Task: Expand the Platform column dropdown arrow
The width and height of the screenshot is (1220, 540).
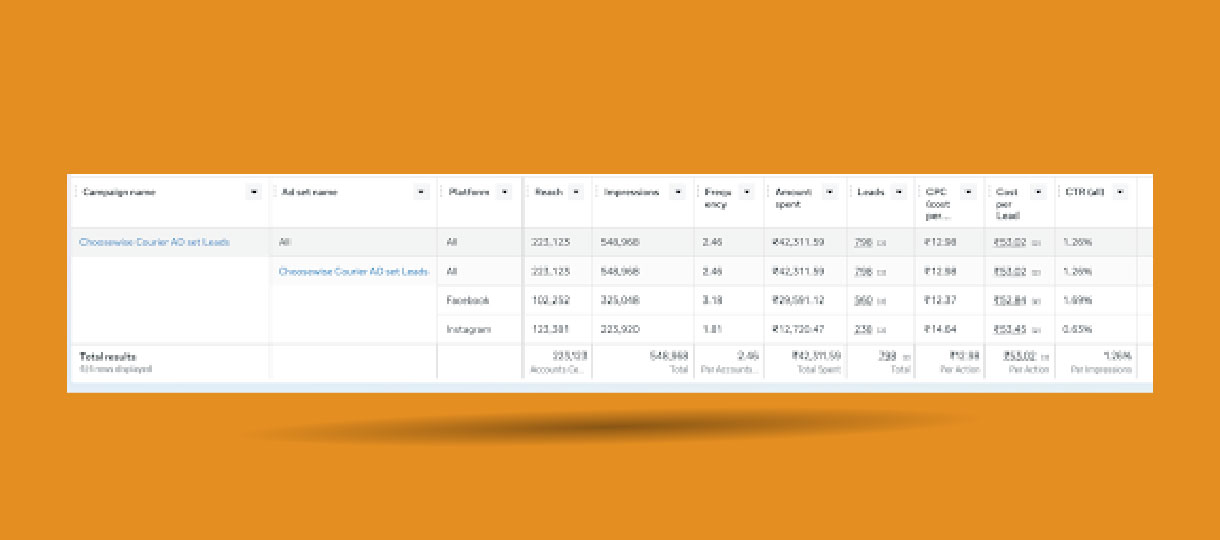Action: (506, 192)
